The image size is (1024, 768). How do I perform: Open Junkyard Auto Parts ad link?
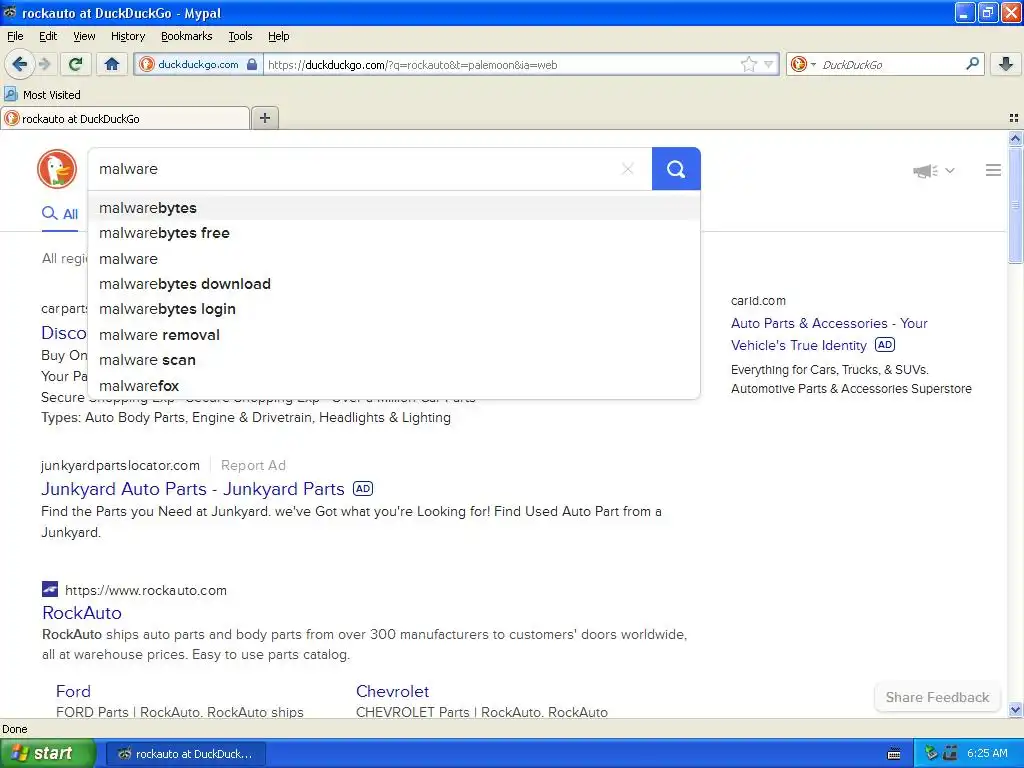193,489
